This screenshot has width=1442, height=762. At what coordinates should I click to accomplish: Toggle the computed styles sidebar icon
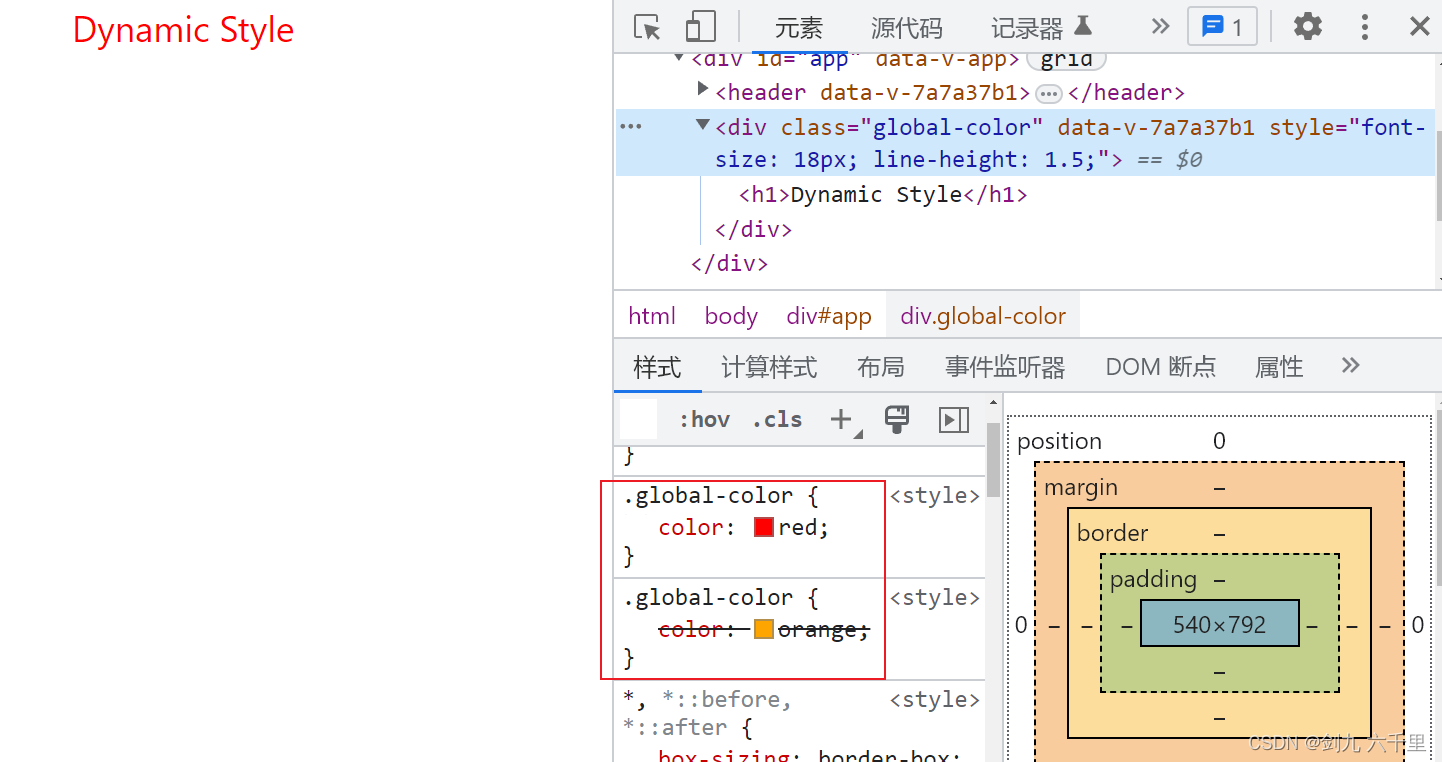(954, 420)
